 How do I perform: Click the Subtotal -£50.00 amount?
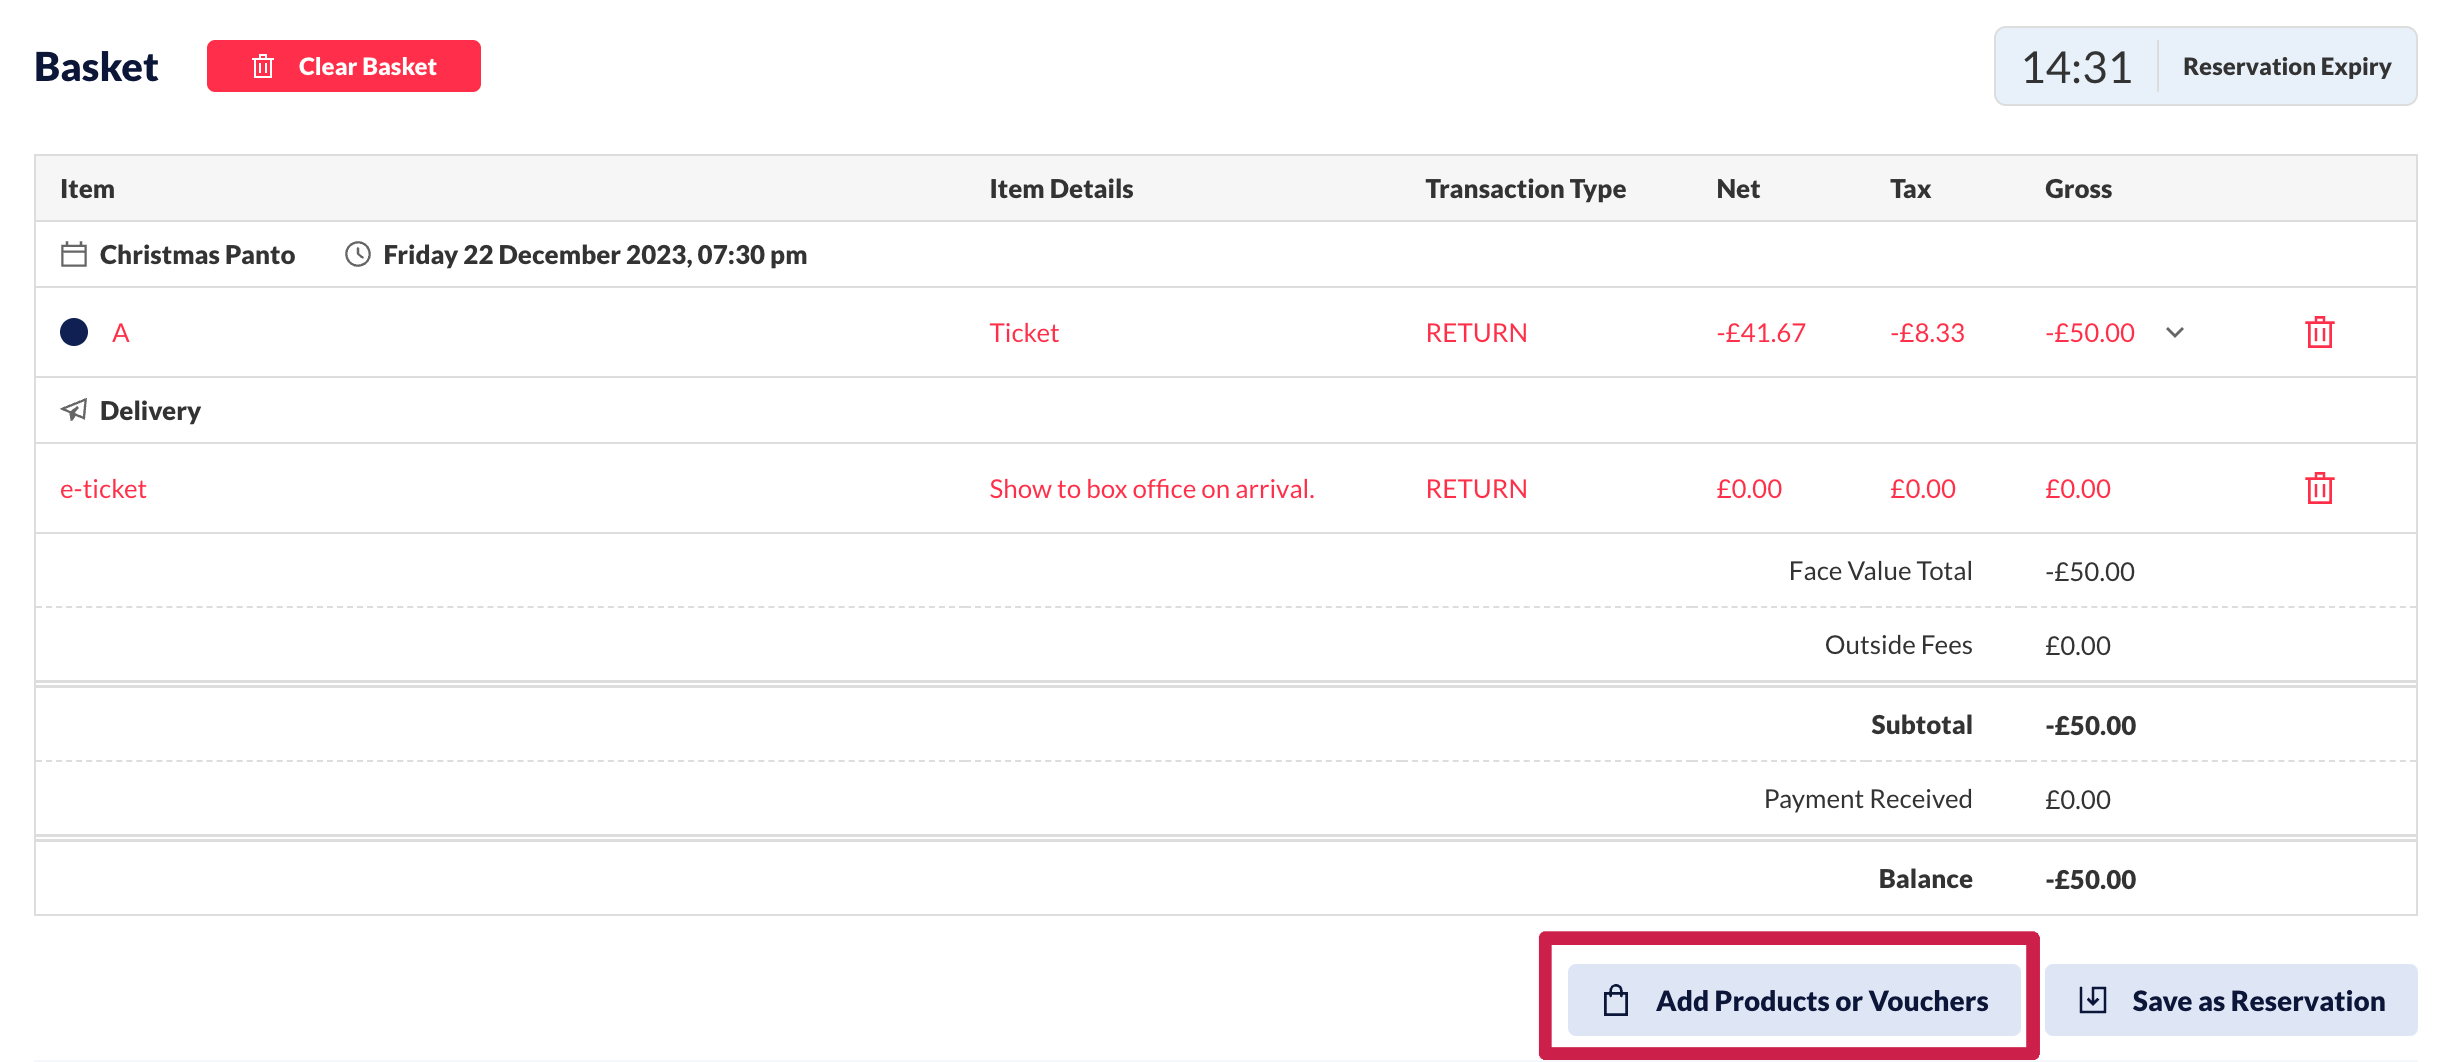[2090, 726]
